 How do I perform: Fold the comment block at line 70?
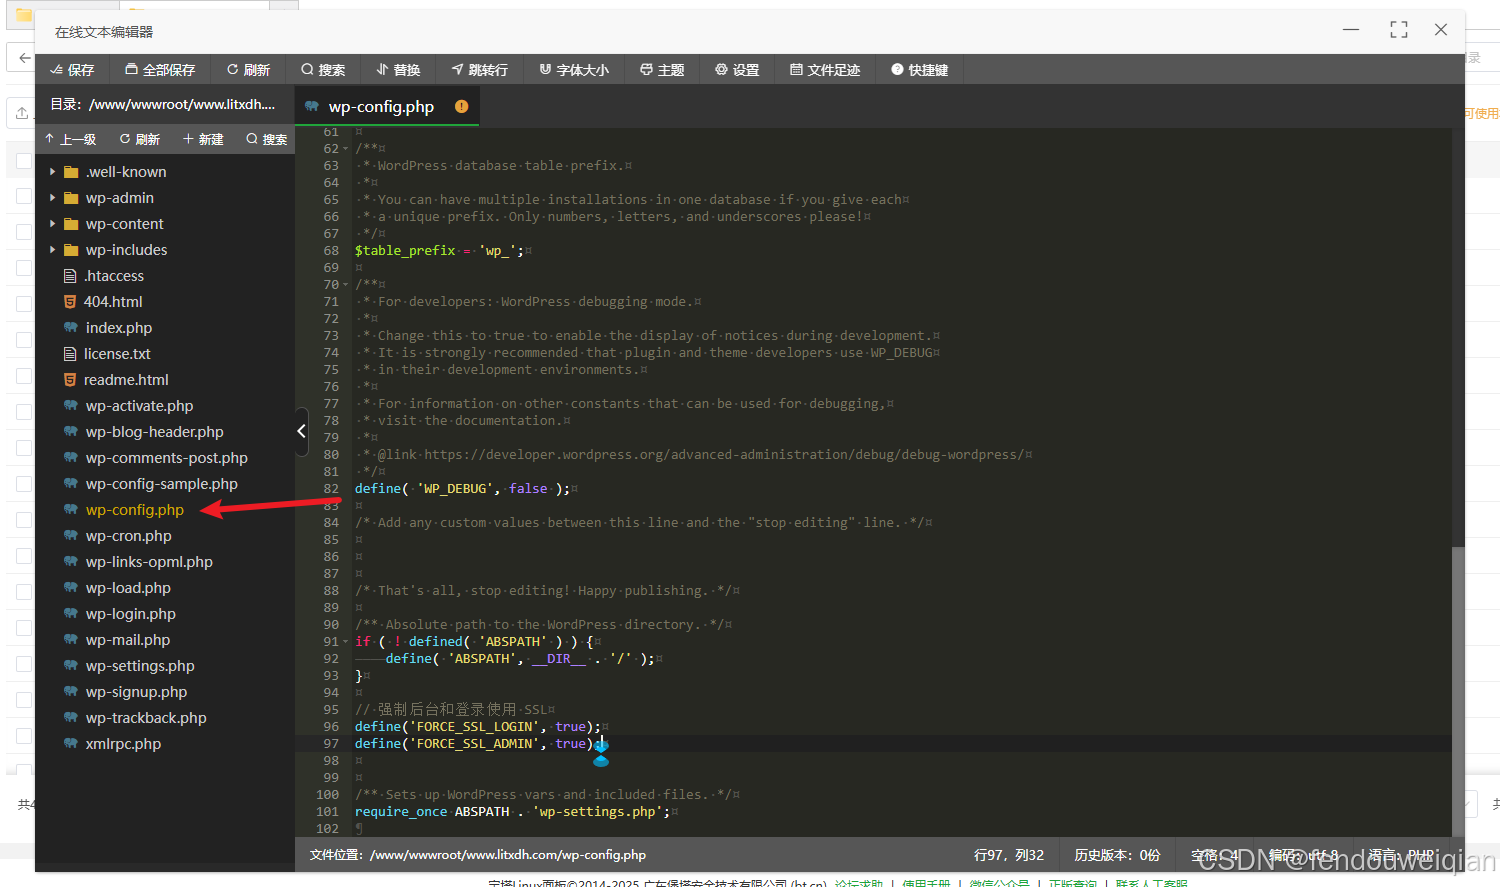pos(346,285)
